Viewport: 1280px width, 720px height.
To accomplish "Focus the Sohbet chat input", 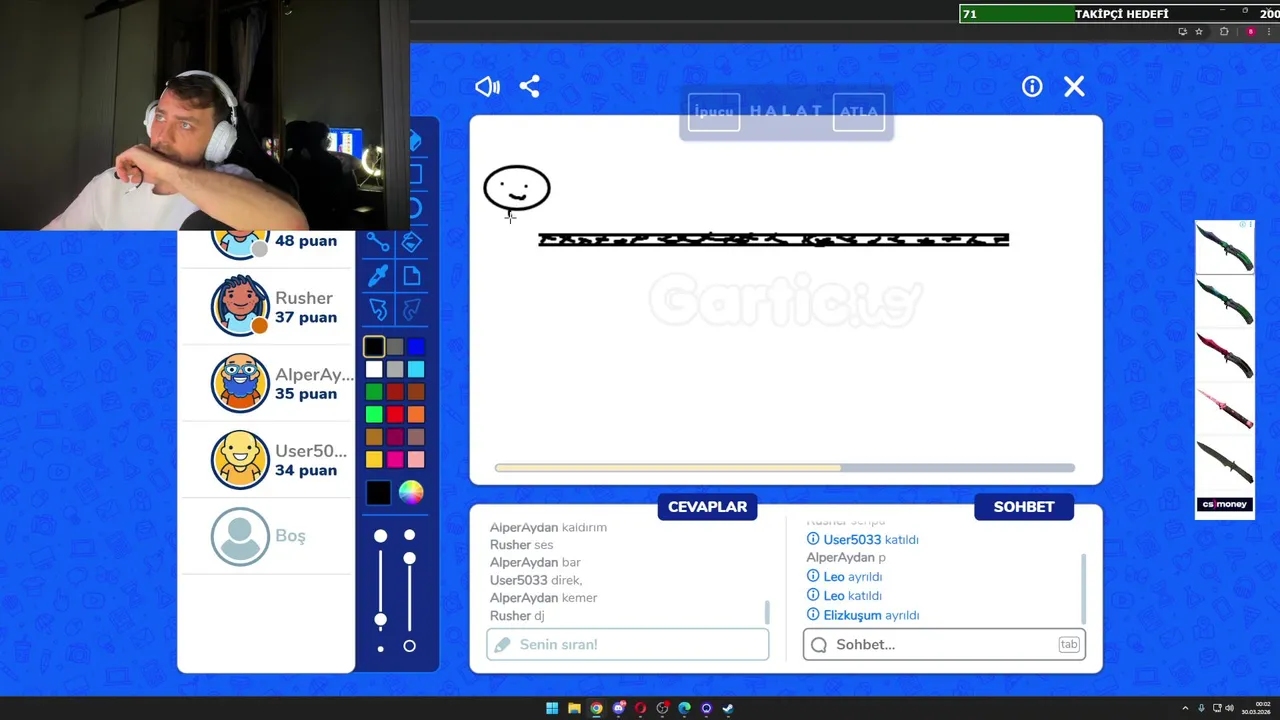I will 944,644.
